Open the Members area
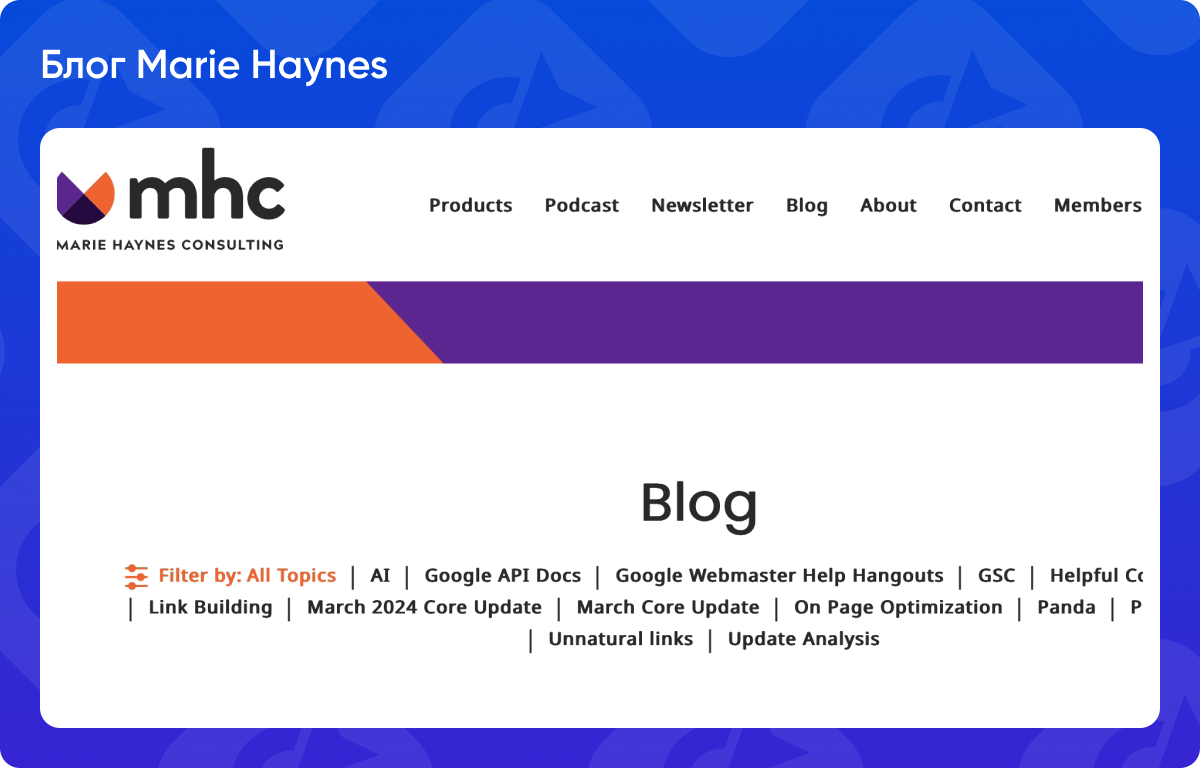The height and width of the screenshot is (768, 1200). coord(1097,205)
